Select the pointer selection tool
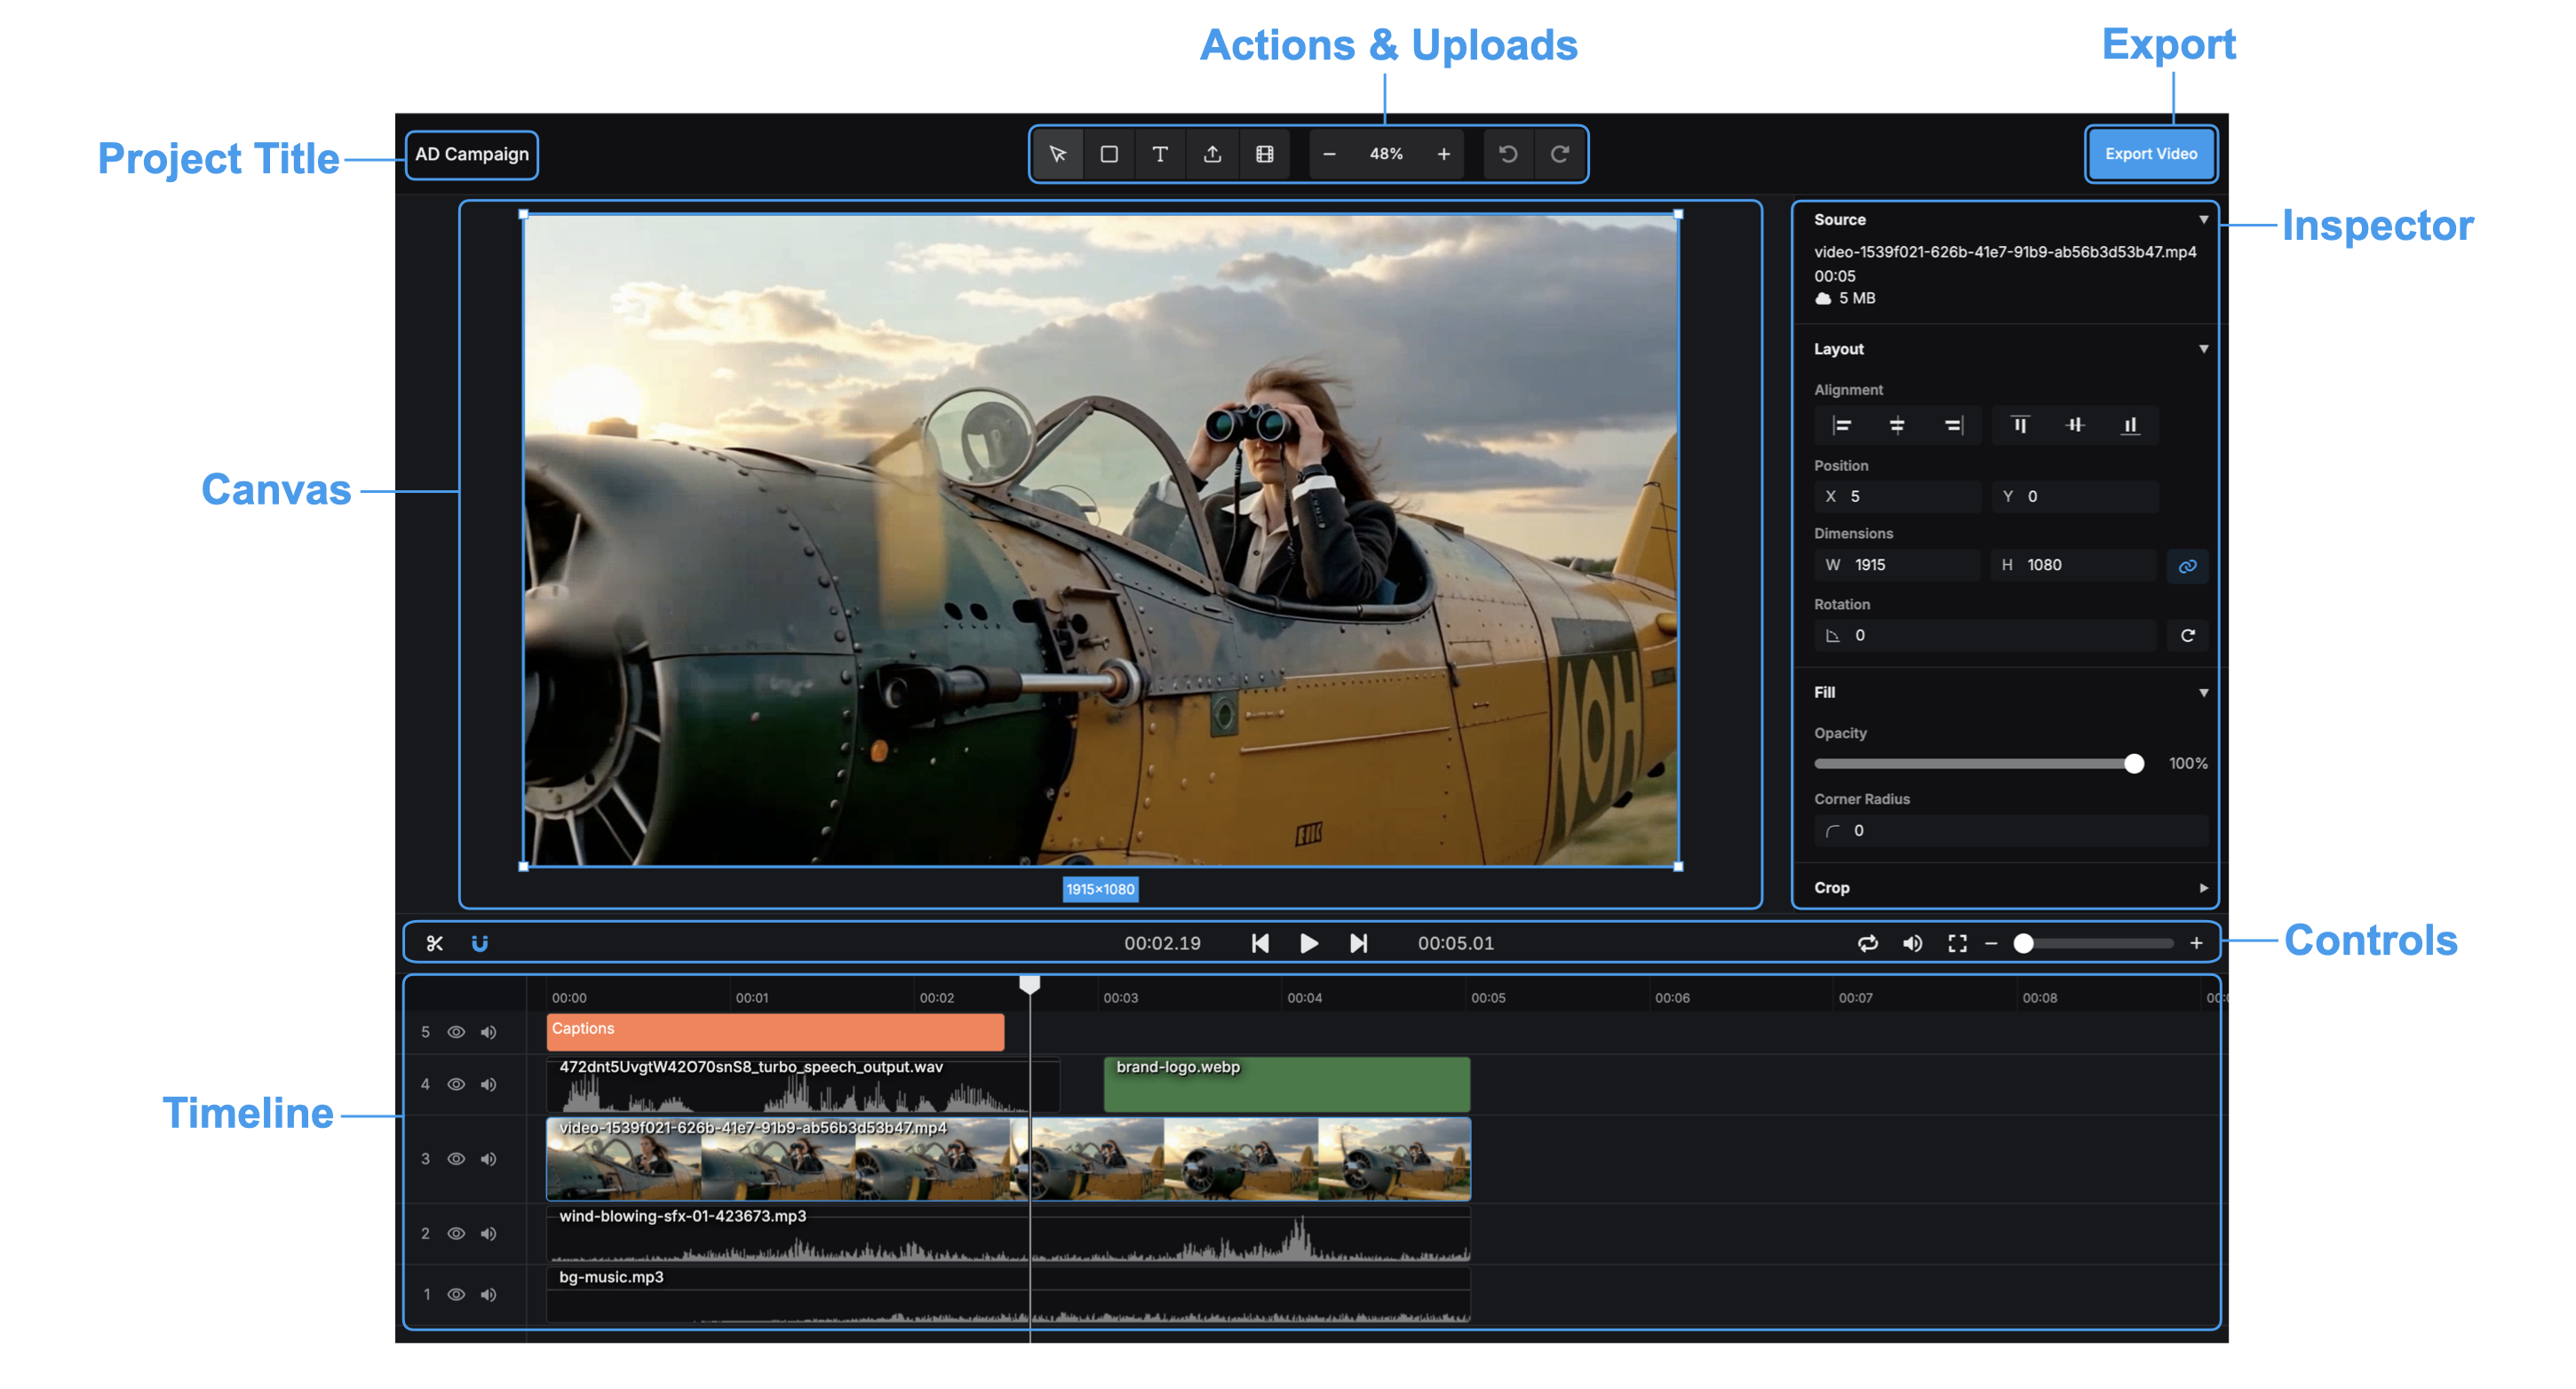 (1058, 154)
